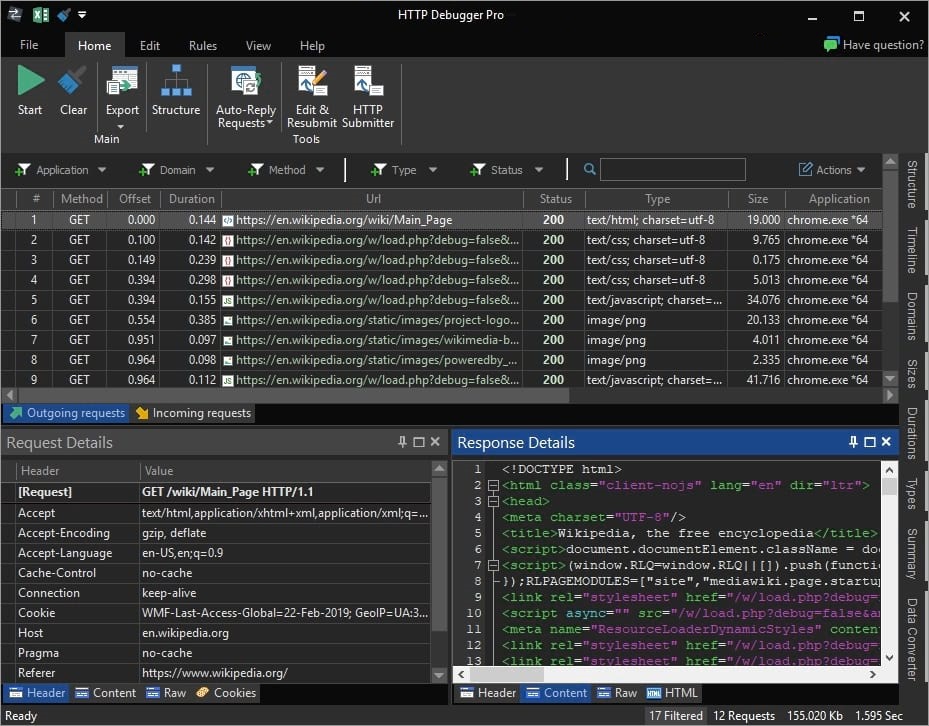Click the HTML file icon of request row 1
The image size is (929, 726).
228,220
